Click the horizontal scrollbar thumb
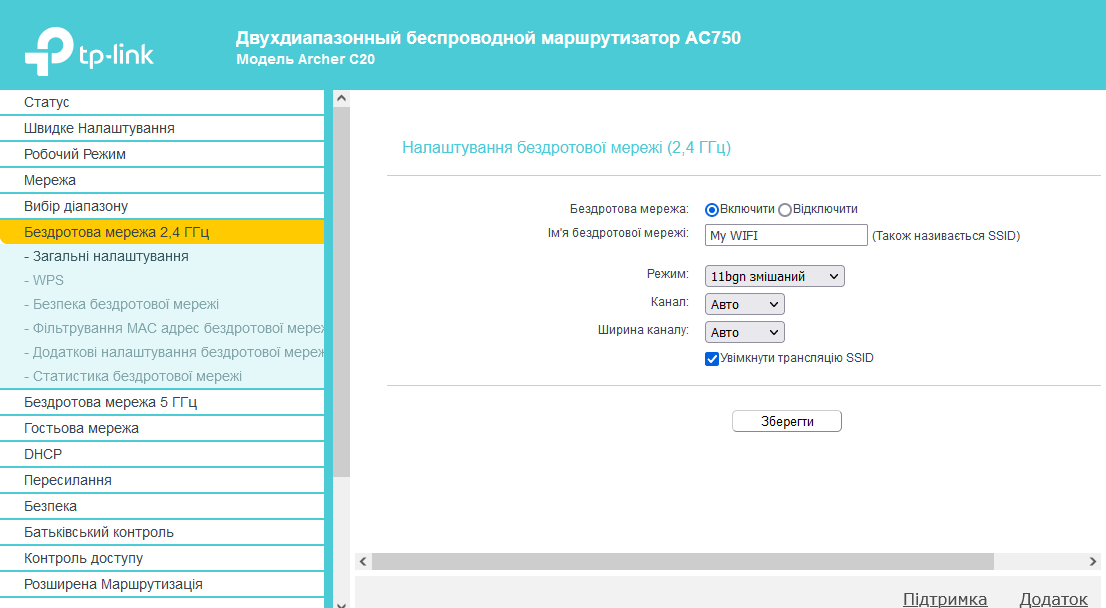Viewport: 1106px width, 608px height. pyautogui.click(x=683, y=561)
